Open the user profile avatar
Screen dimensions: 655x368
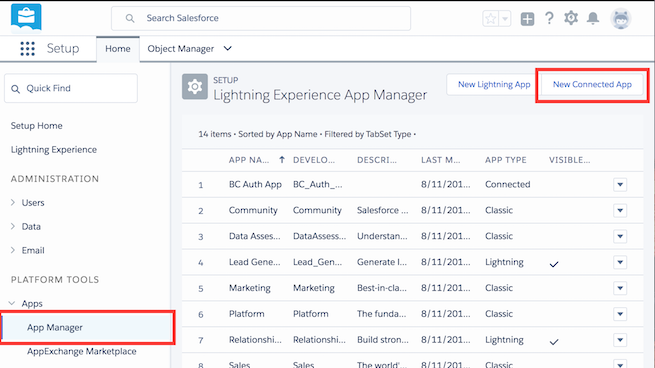click(621, 18)
